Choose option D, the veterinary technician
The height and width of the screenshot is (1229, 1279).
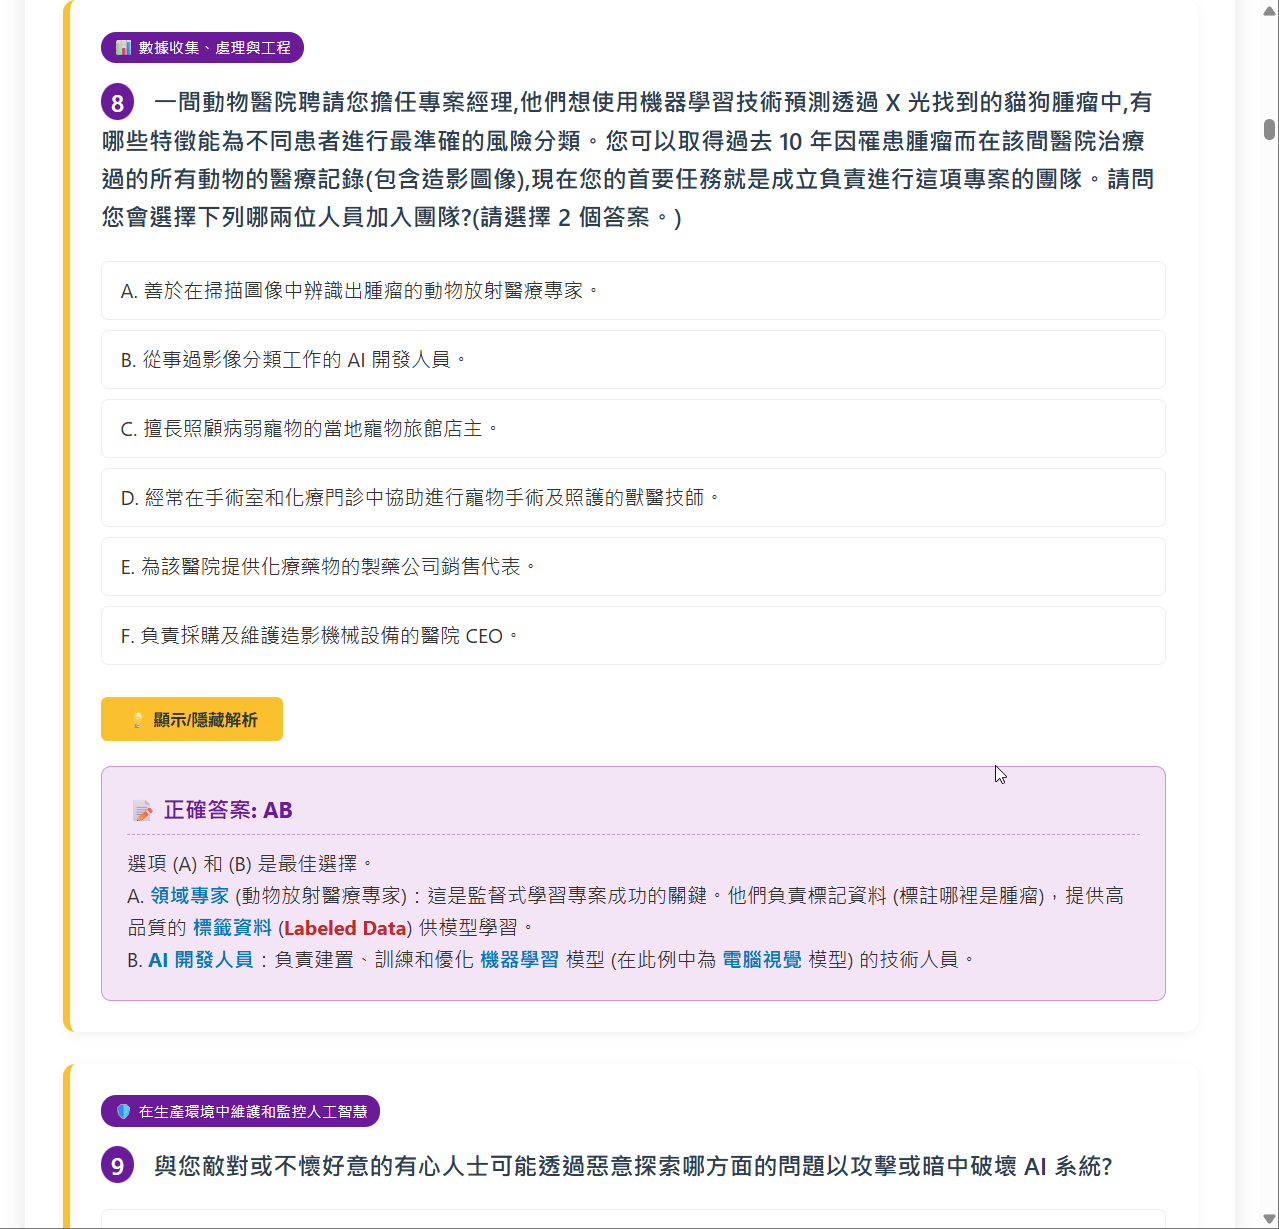click(633, 497)
